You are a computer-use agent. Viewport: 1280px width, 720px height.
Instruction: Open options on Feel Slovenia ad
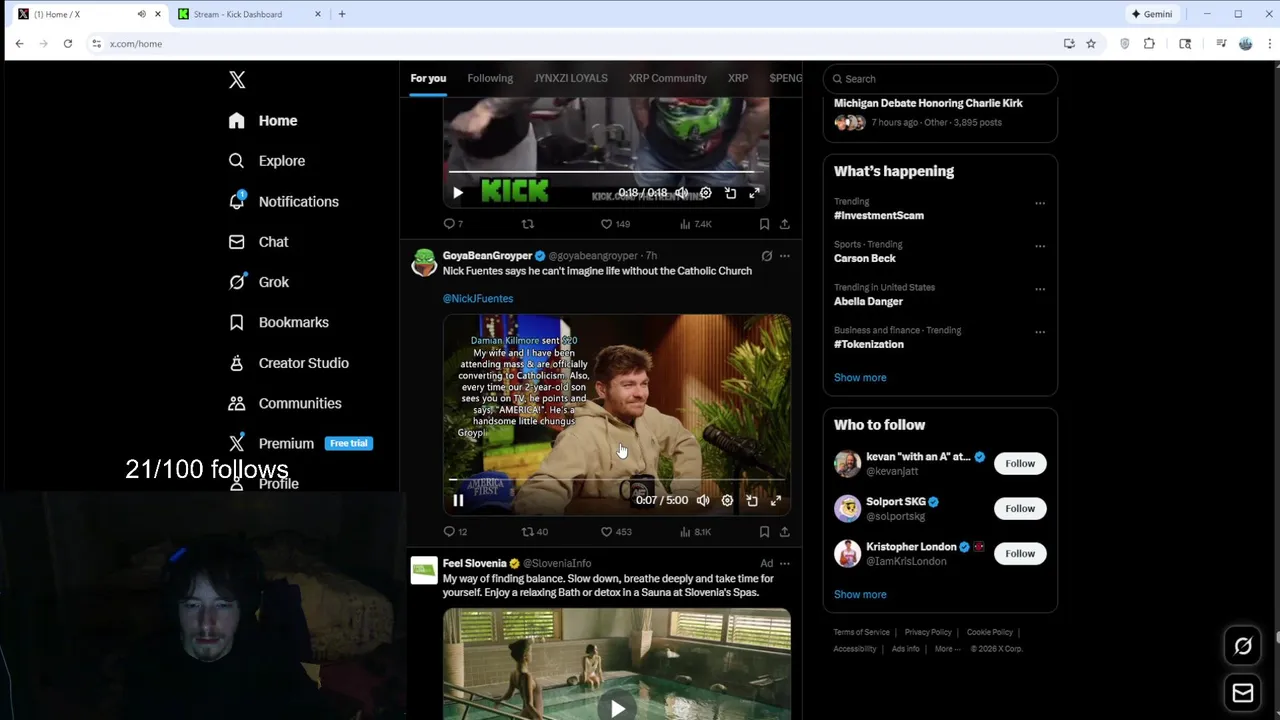pos(785,563)
